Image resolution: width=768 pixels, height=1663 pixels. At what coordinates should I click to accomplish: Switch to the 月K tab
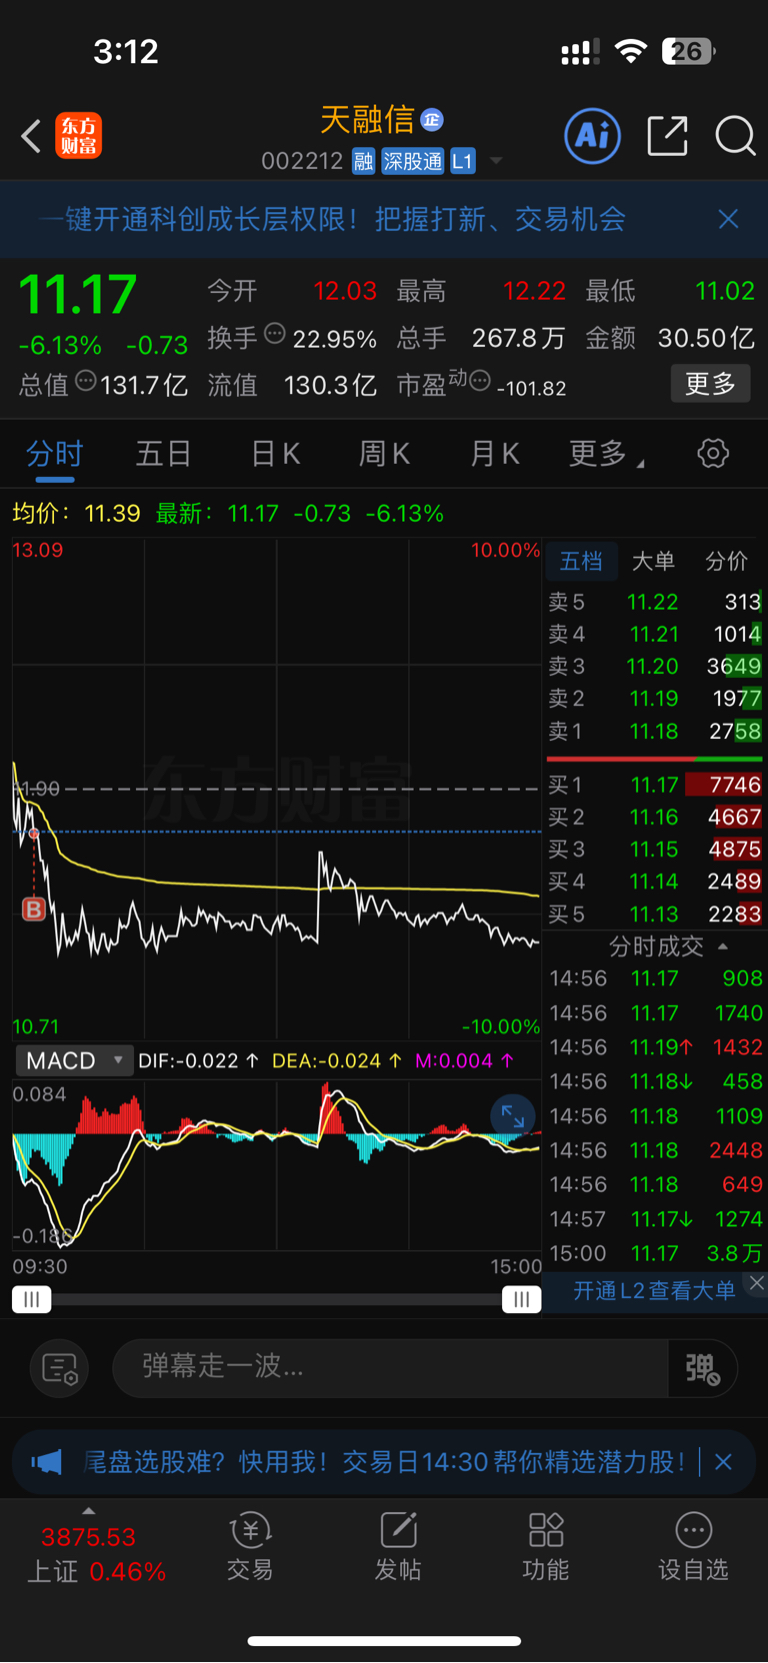pyautogui.click(x=495, y=454)
